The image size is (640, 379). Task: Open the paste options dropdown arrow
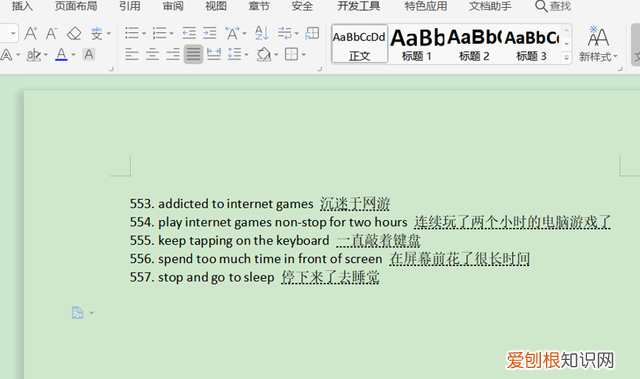click(x=91, y=313)
